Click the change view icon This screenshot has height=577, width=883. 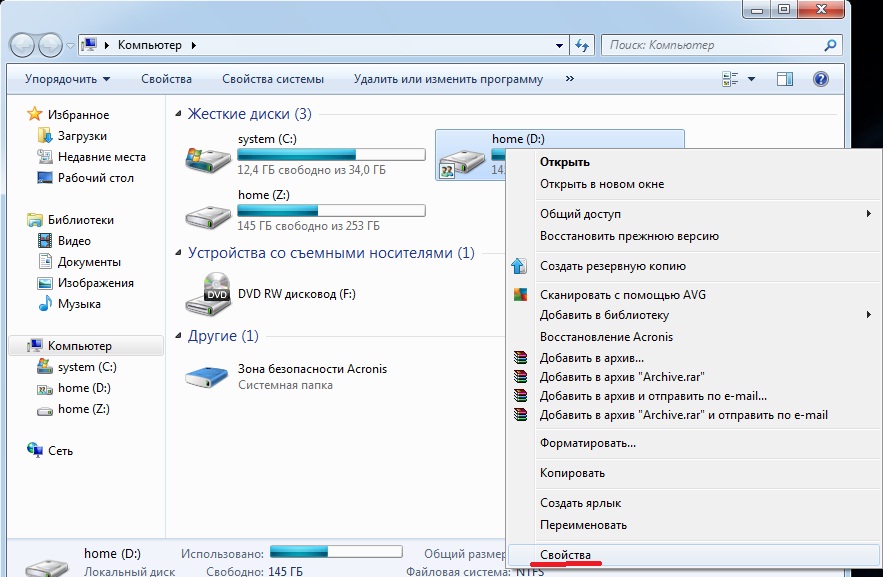pyautogui.click(x=730, y=79)
